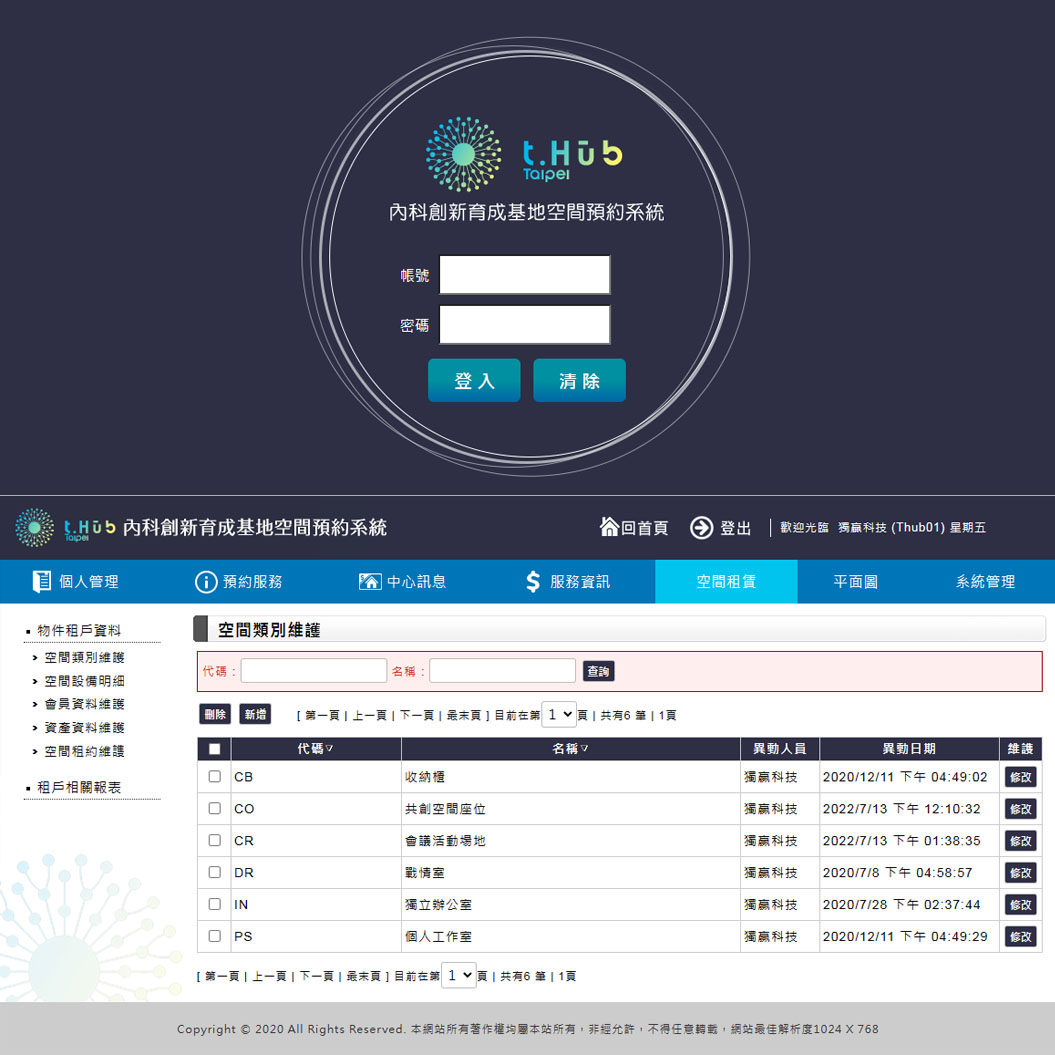Image resolution: width=1055 pixels, height=1055 pixels.
Task: Expand the 物件租戶資料 sidebar section
Action: tap(79, 630)
